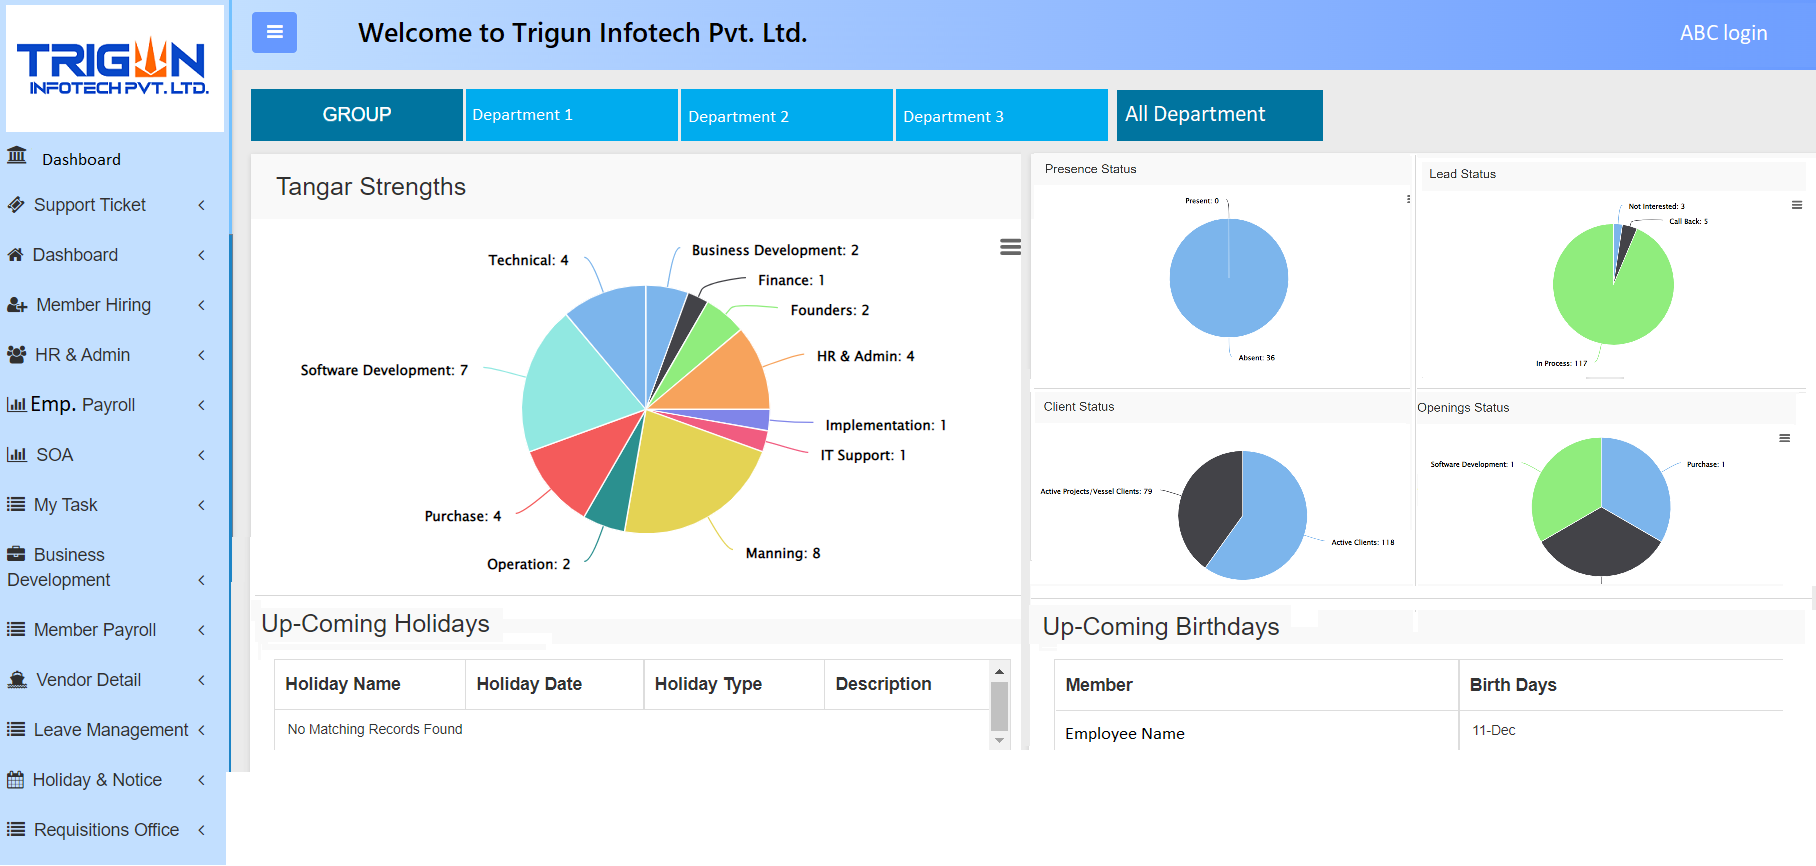This screenshot has width=1816, height=866.
Task: Click the Holiday Date column header
Action: 555,684
